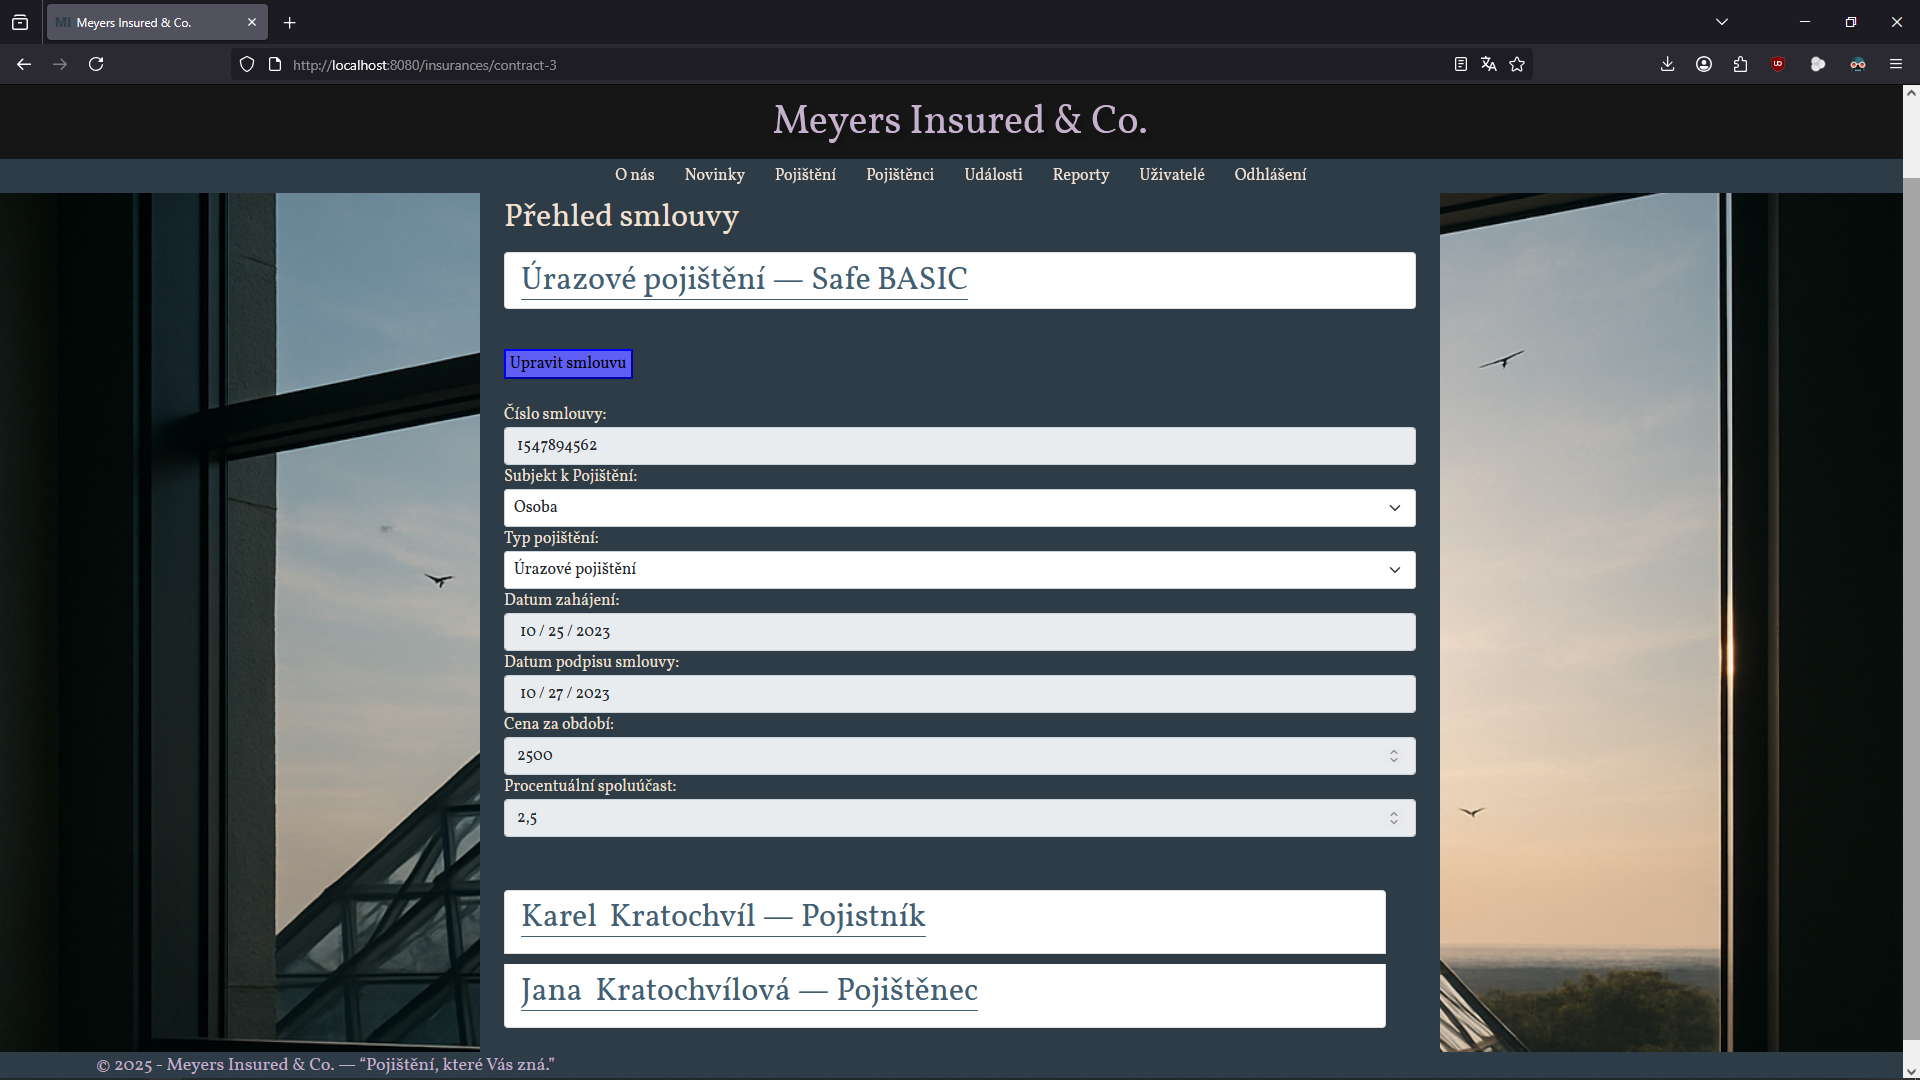Image resolution: width=1920 pixels, height=1080 pixels.
Task: Open the browser downloads icon
Action: coord(1667,64)
